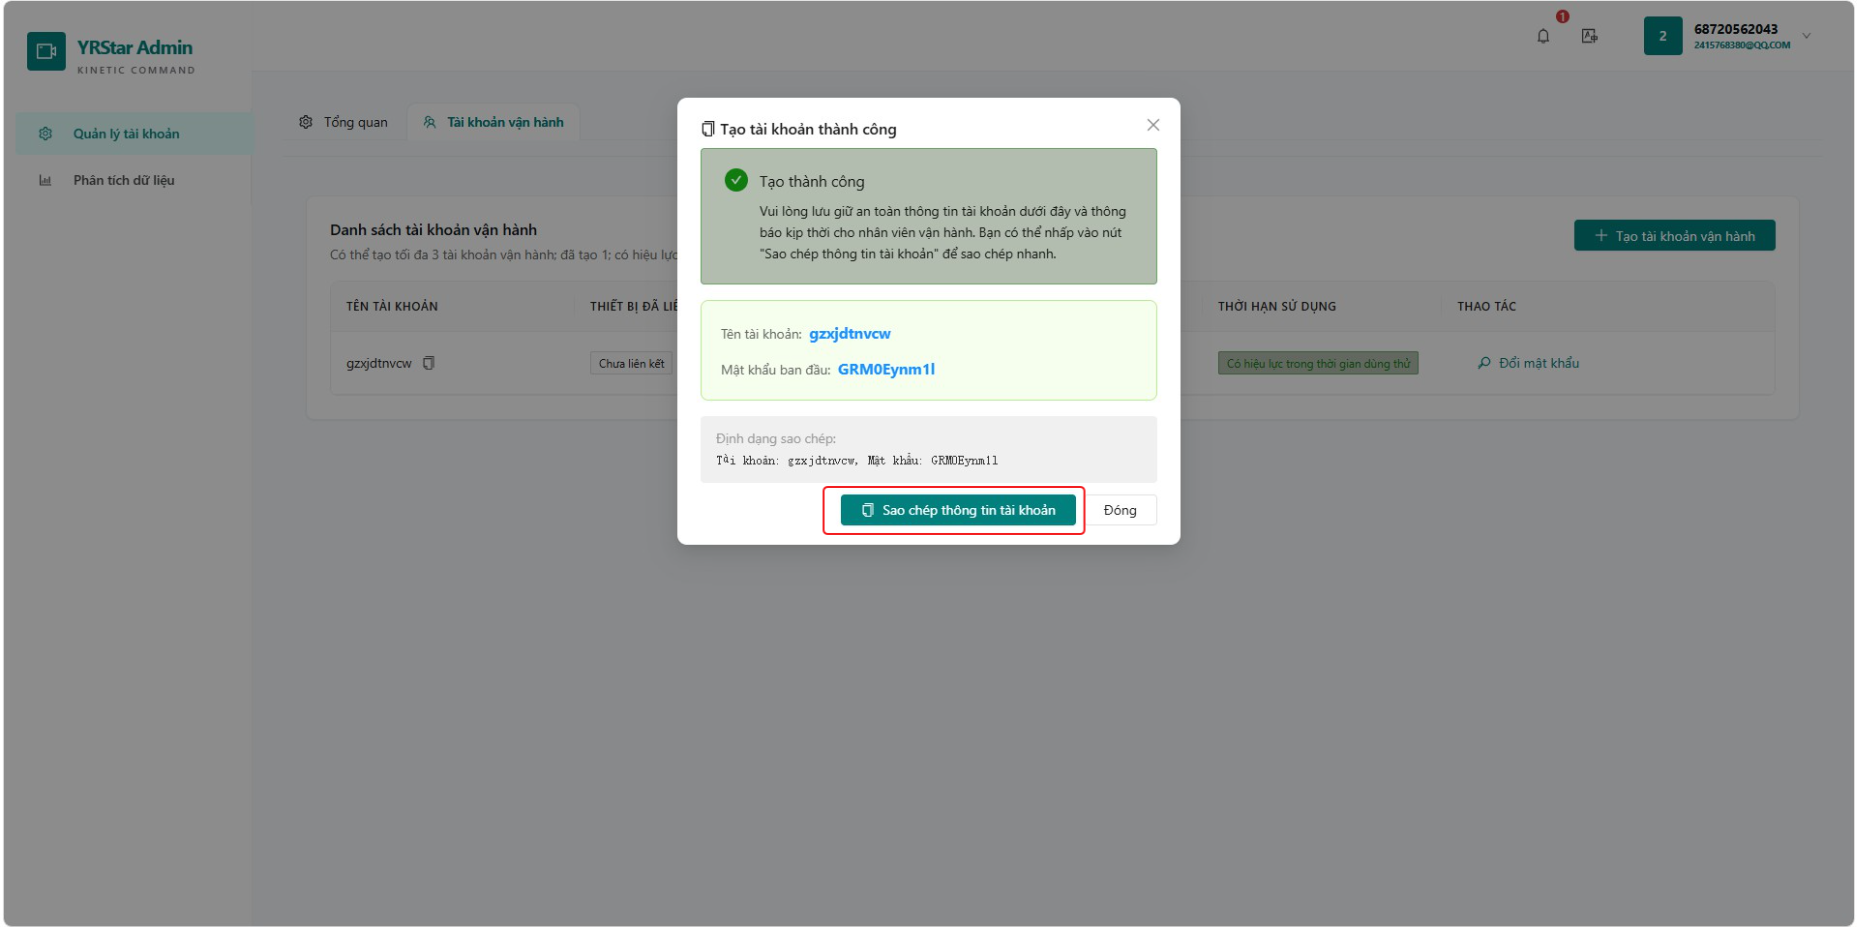Click the trial validity status tag
Viewport: 1857px width, 927px height.
pyautogui.click(x=1318, y=363)
